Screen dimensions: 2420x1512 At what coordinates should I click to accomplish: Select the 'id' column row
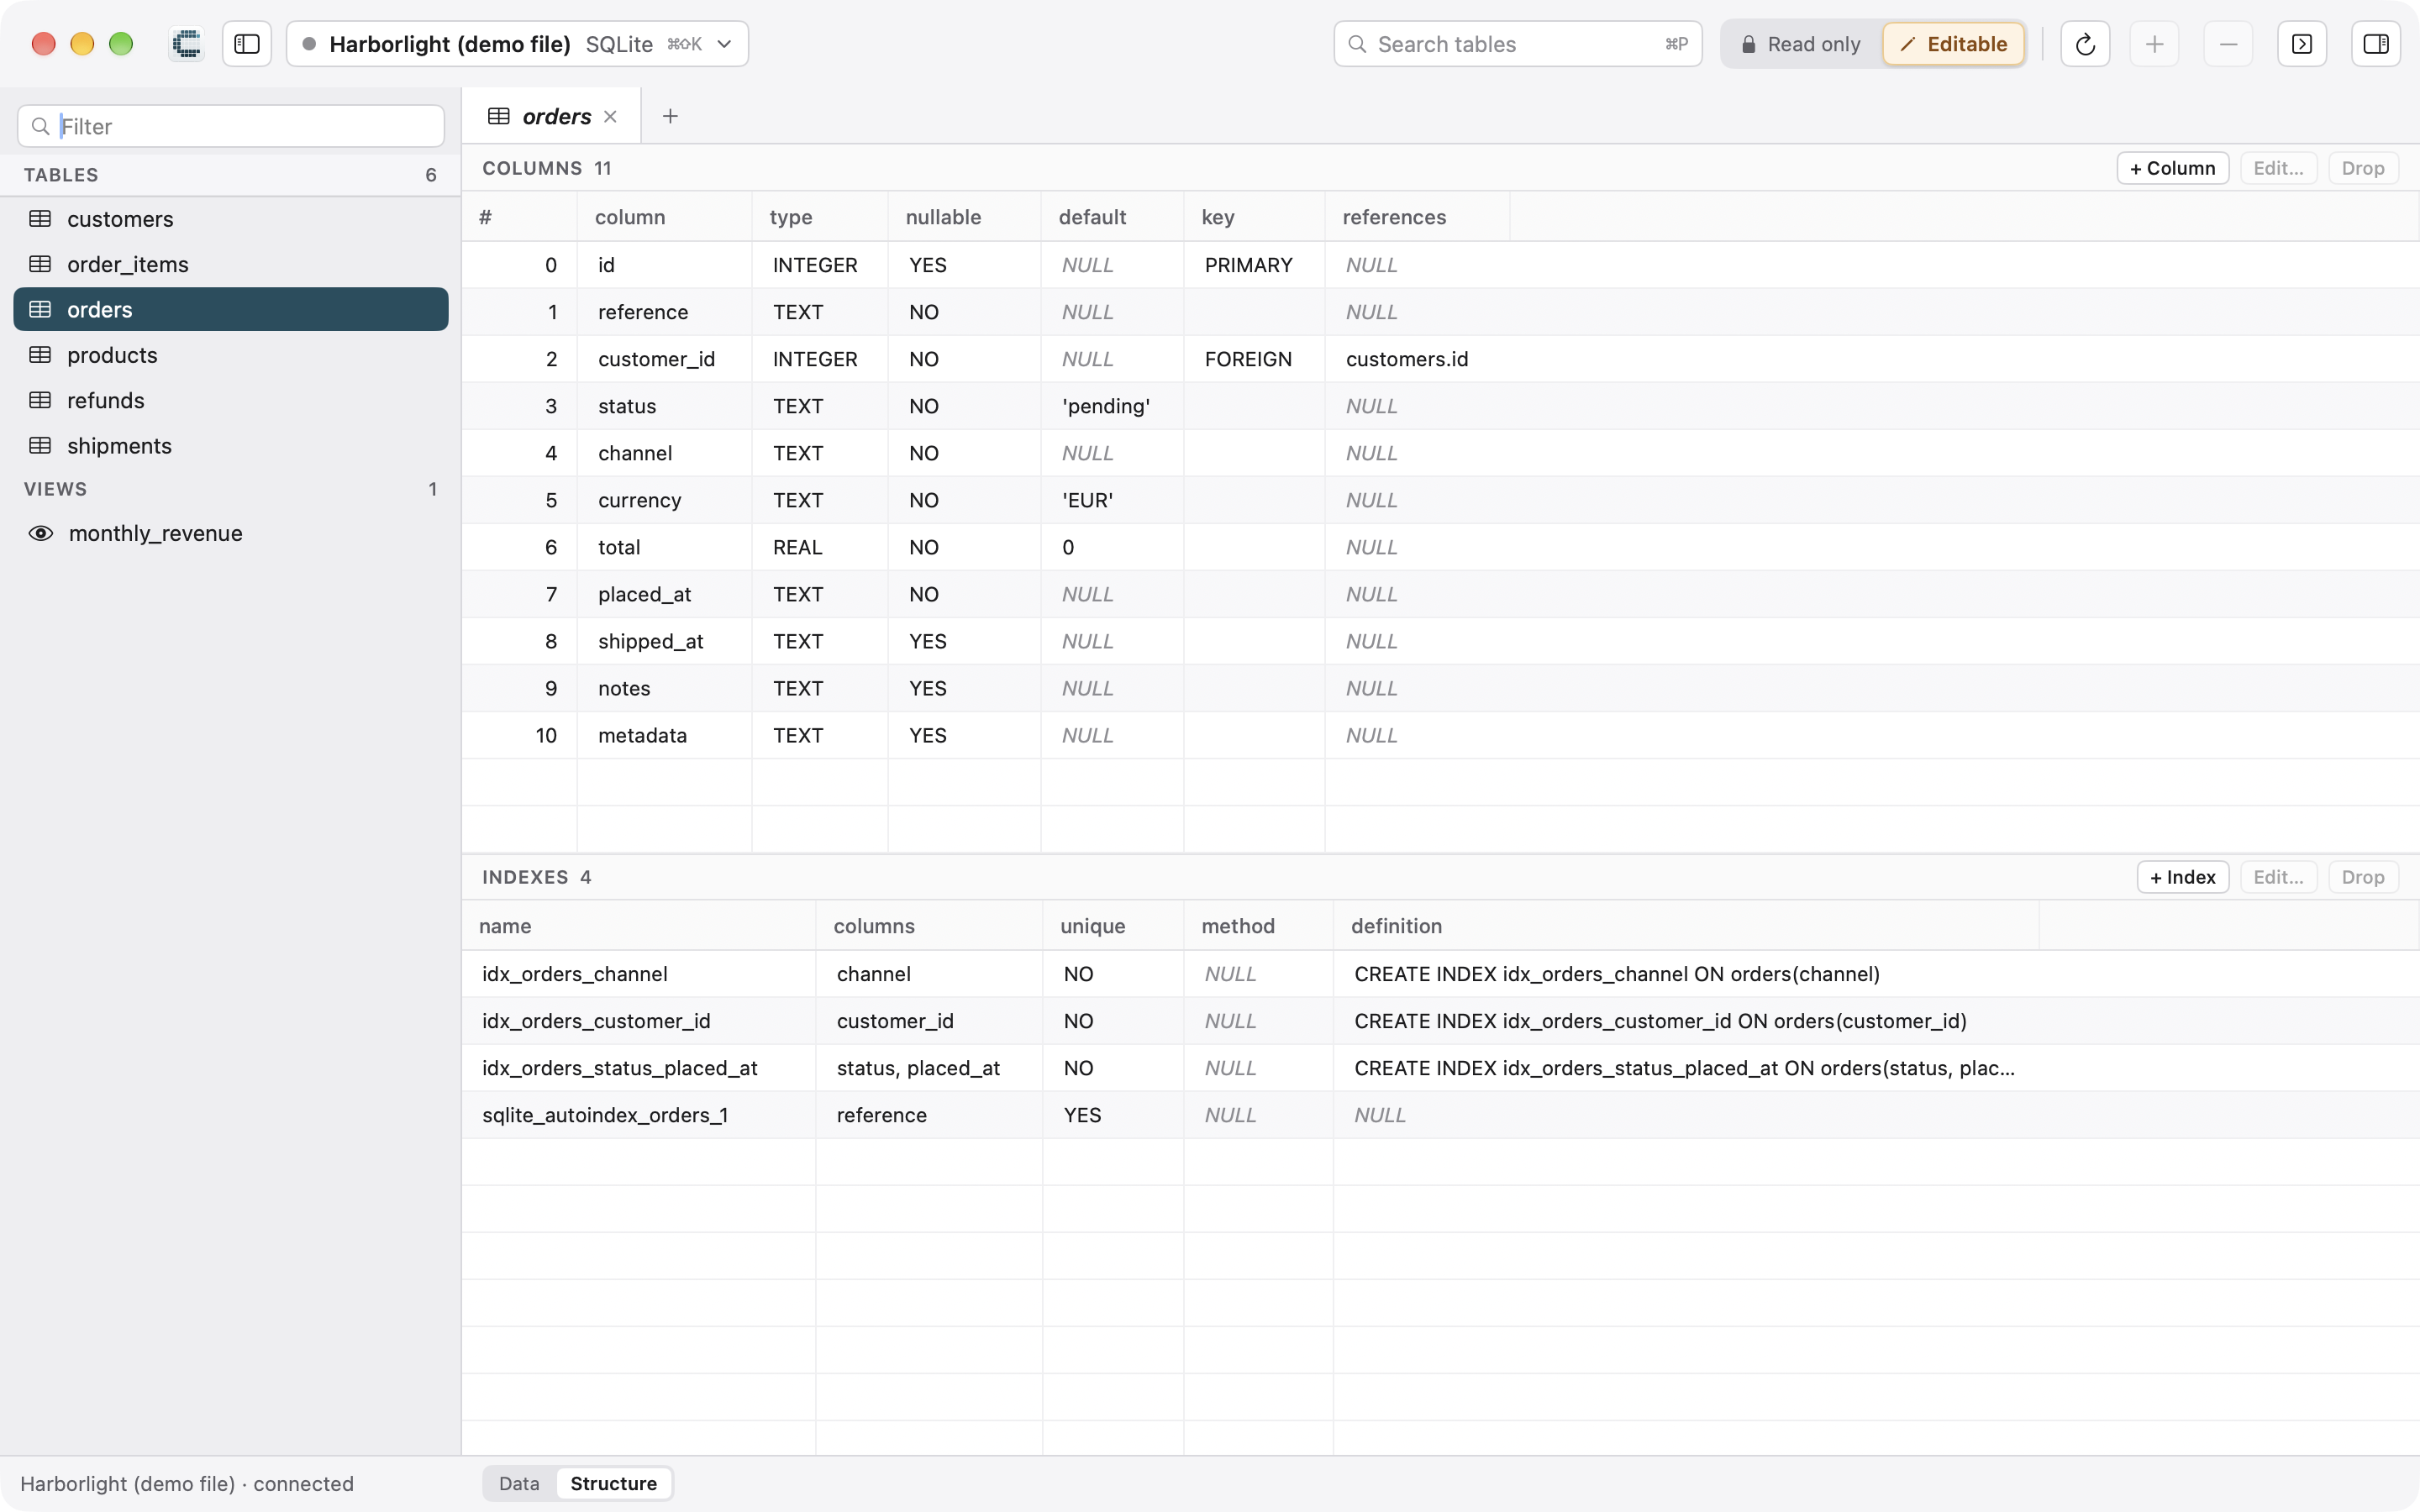pos(1440,265)
